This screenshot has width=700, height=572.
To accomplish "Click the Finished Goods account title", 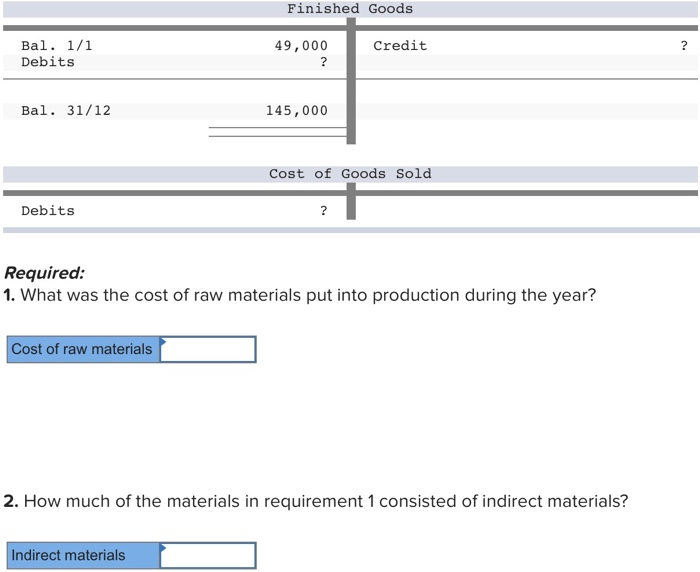I will [349, 9].
